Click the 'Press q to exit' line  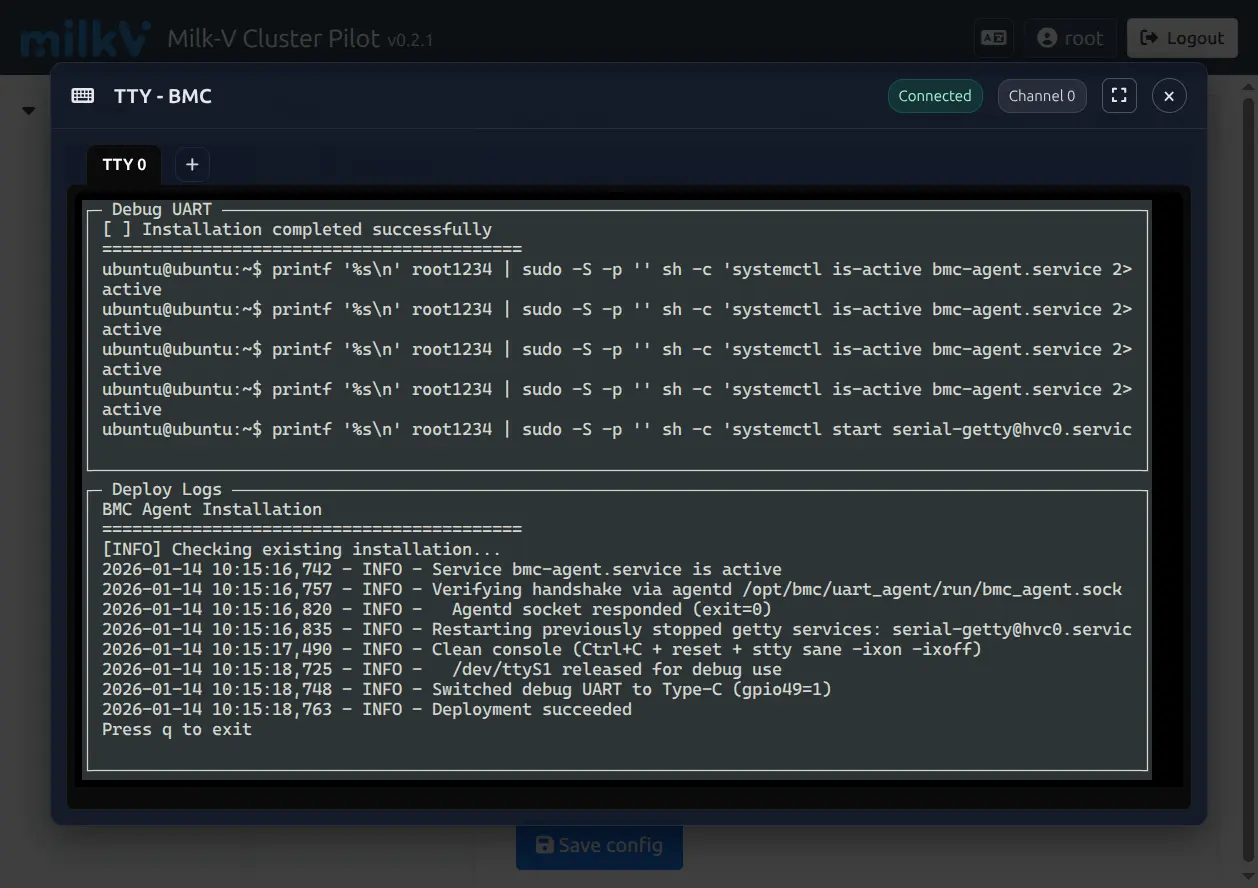click(177, 730)
